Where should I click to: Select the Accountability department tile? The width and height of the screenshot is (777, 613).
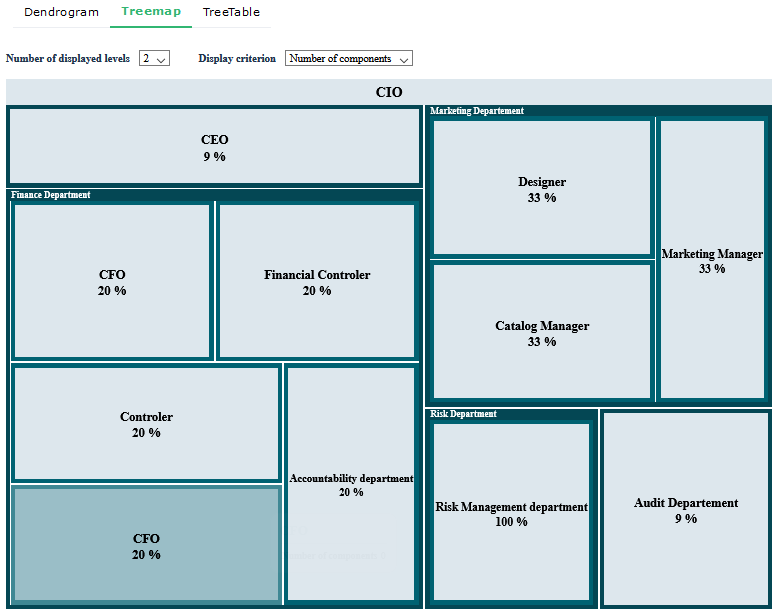click(351, 484)
